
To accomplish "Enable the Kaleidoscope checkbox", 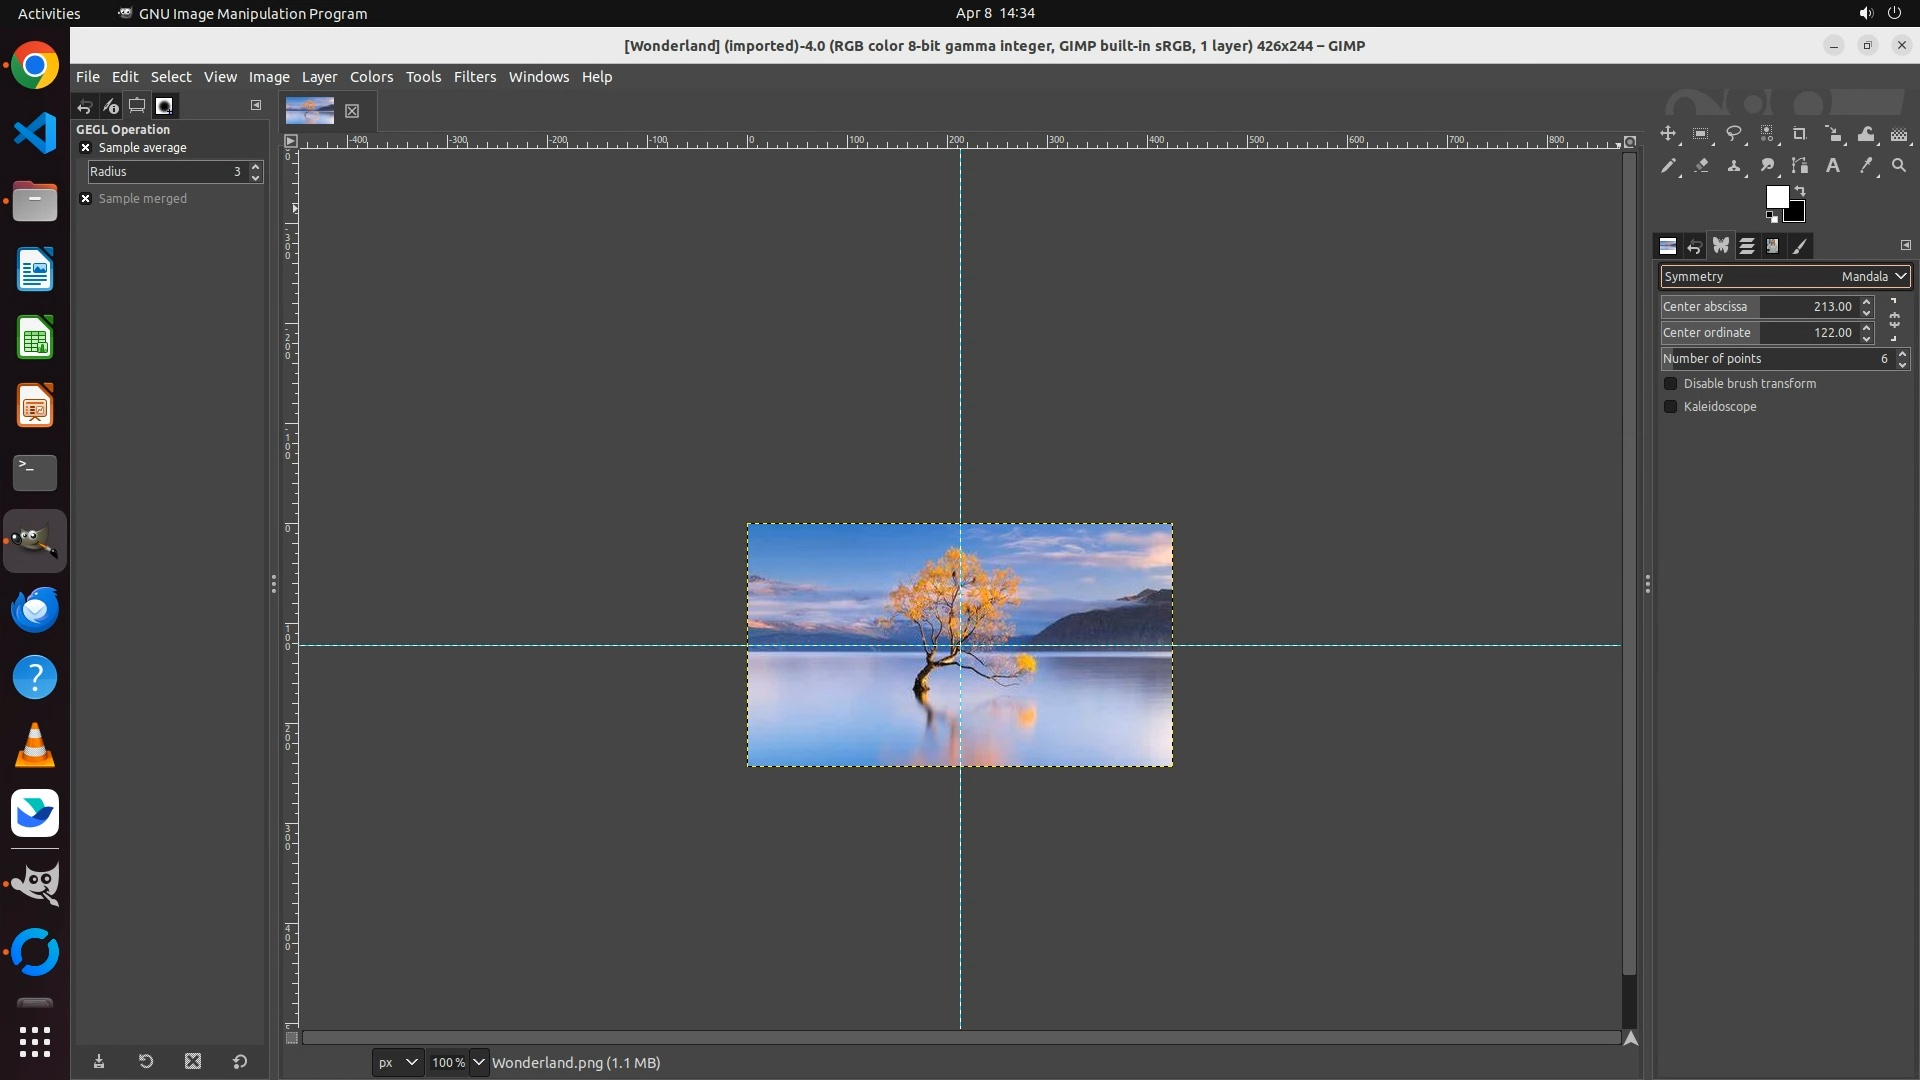I will tap(1670, 407).
